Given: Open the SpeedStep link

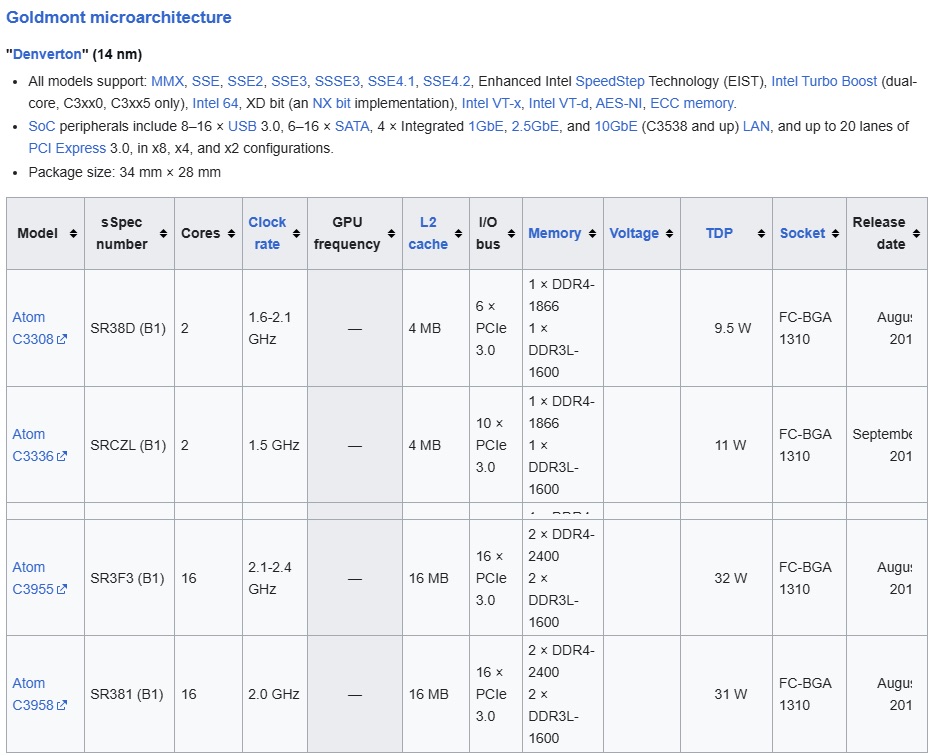Looking at the screenshot, I should (610, 81).
